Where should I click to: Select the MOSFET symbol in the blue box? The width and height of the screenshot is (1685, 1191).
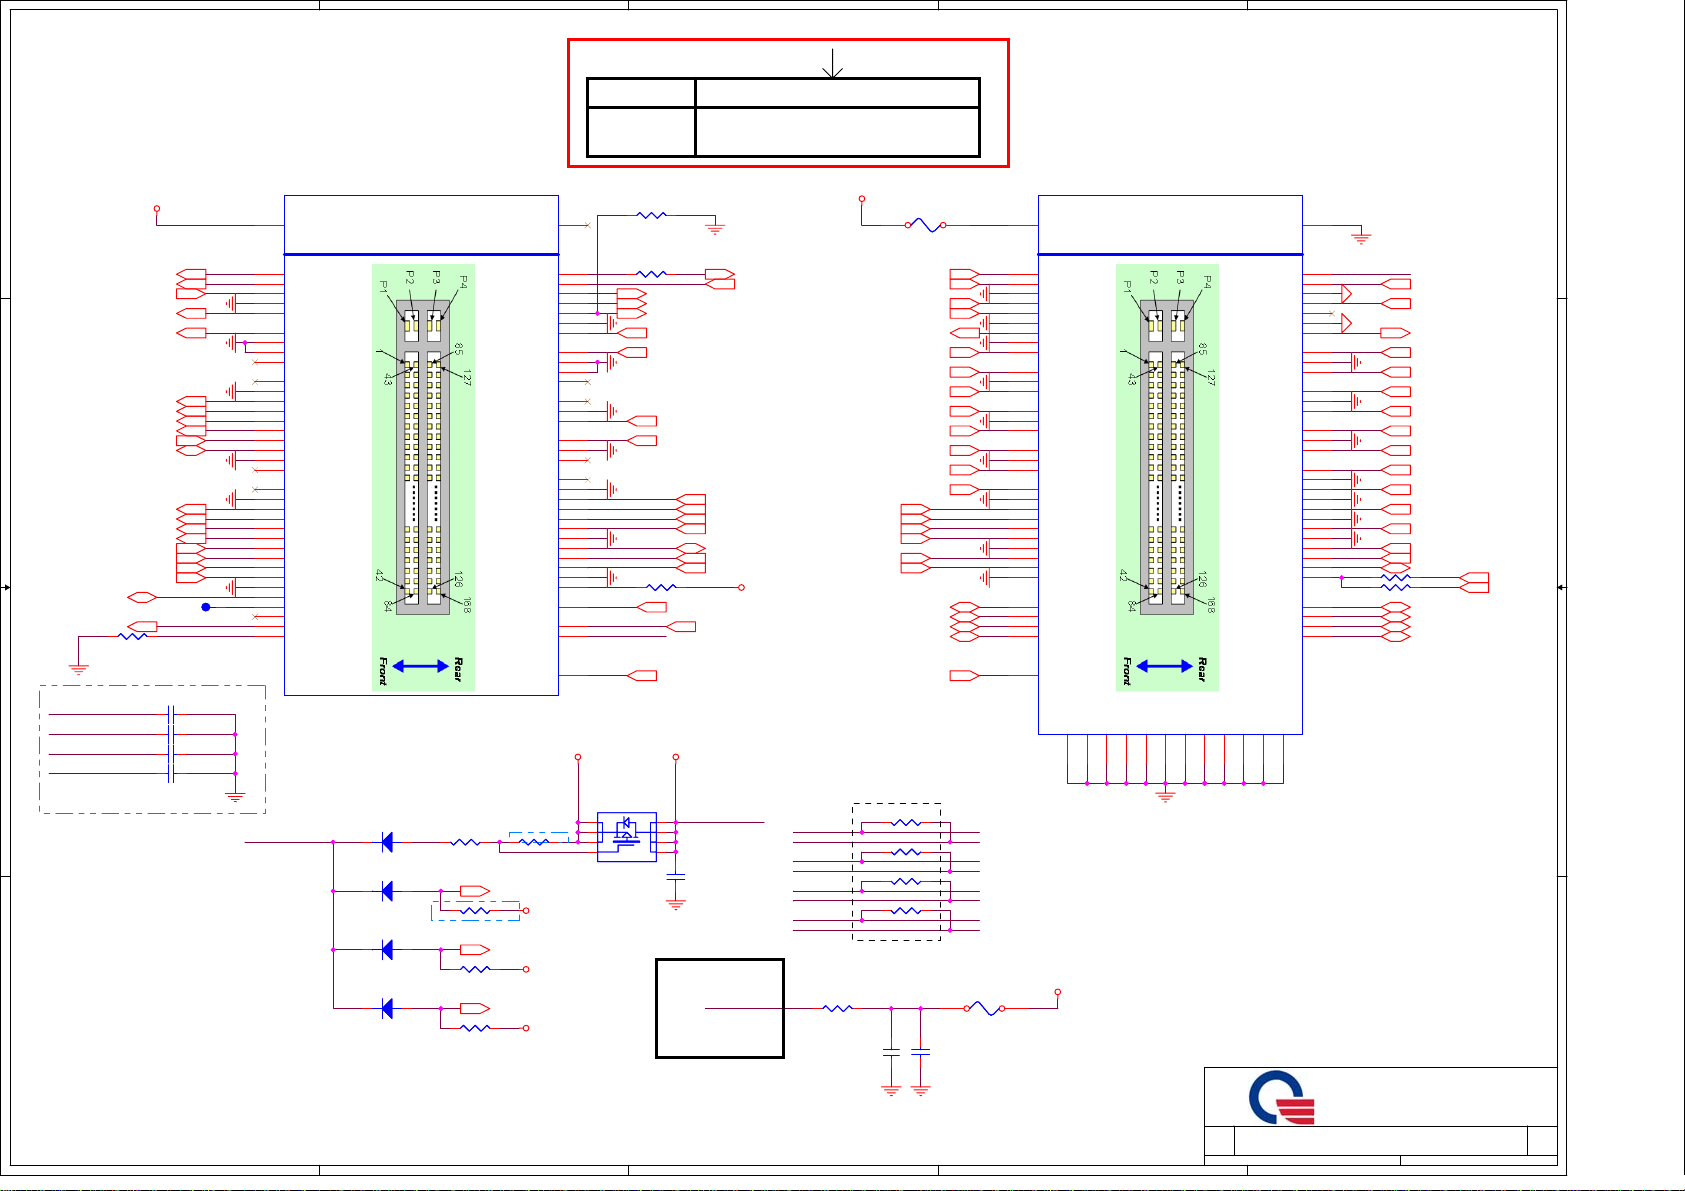(626, 836)
